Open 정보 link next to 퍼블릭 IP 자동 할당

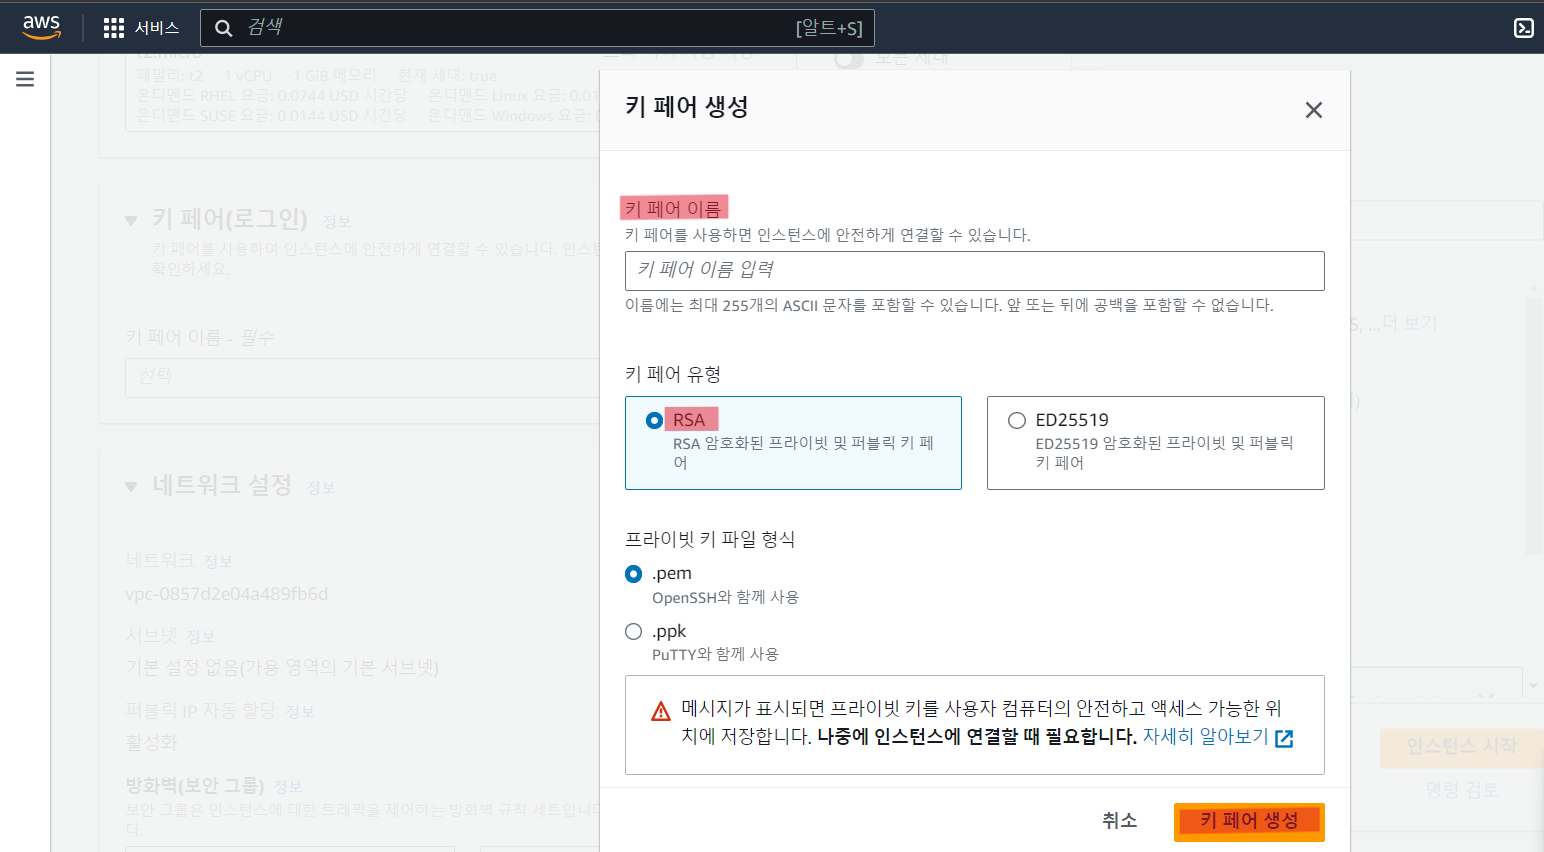pyautogui.click(x=300, y=712)
